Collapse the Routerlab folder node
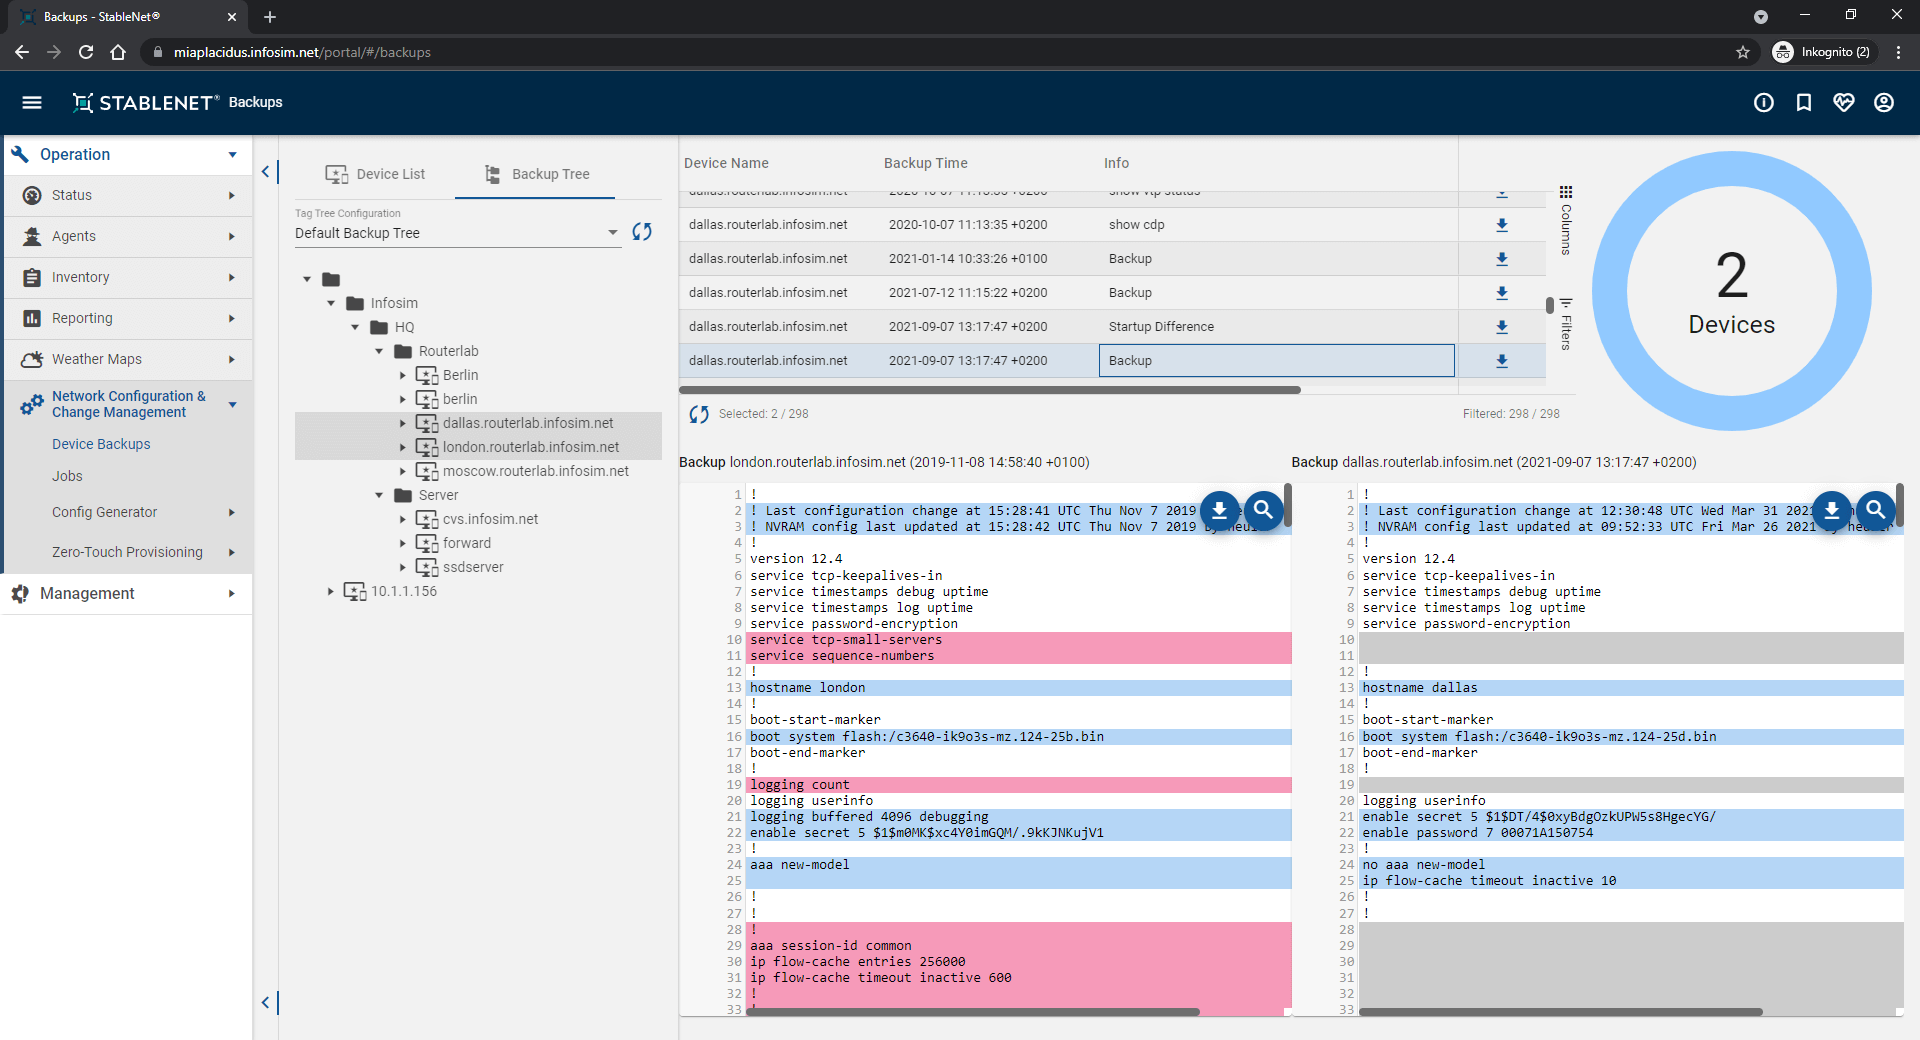The height and width of the screenshot is (1040, 1920). [x=379, y=351]
